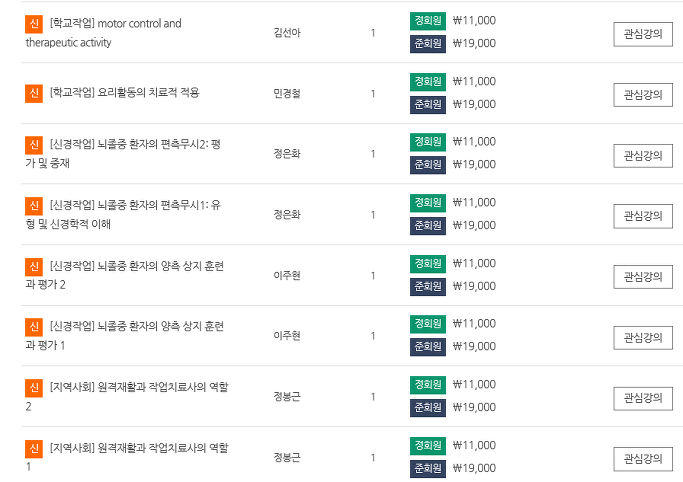
Task: Click orange 신 badge beside motor control course
Action: (x=34, y=24)
